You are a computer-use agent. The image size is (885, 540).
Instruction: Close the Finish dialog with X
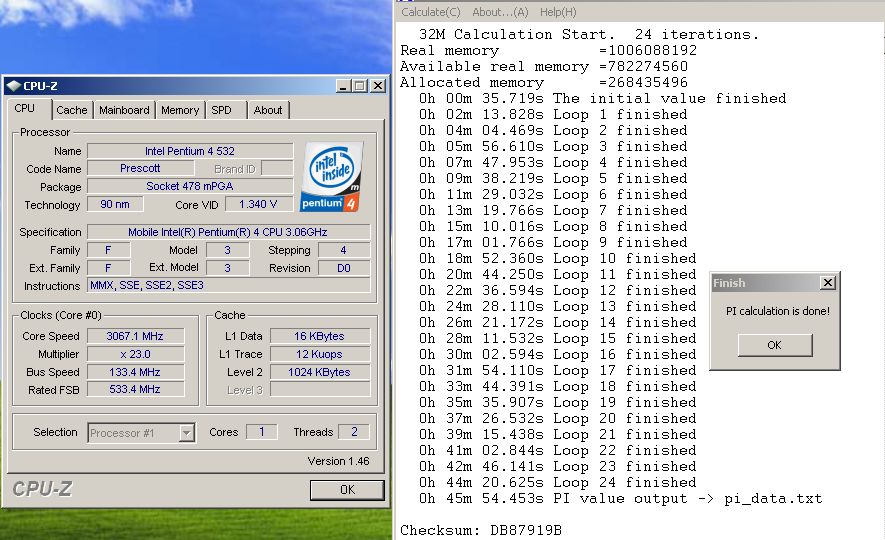[x=827, y=283]
